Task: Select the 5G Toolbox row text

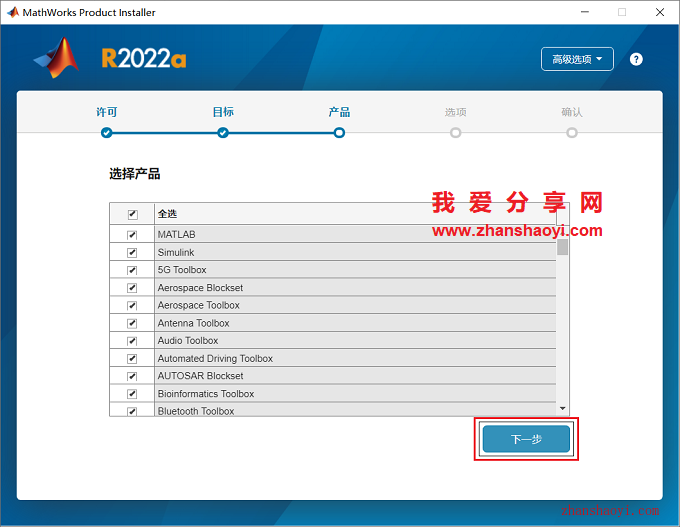Action: [x=182, y=270]
